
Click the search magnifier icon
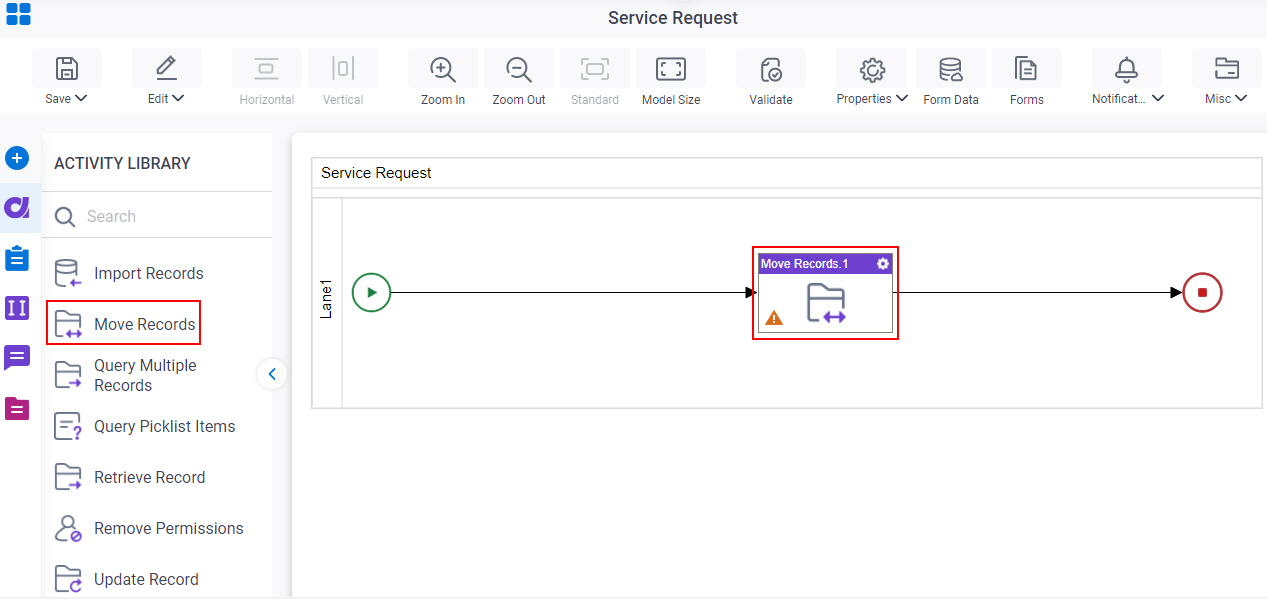click(x=65, y=217)
